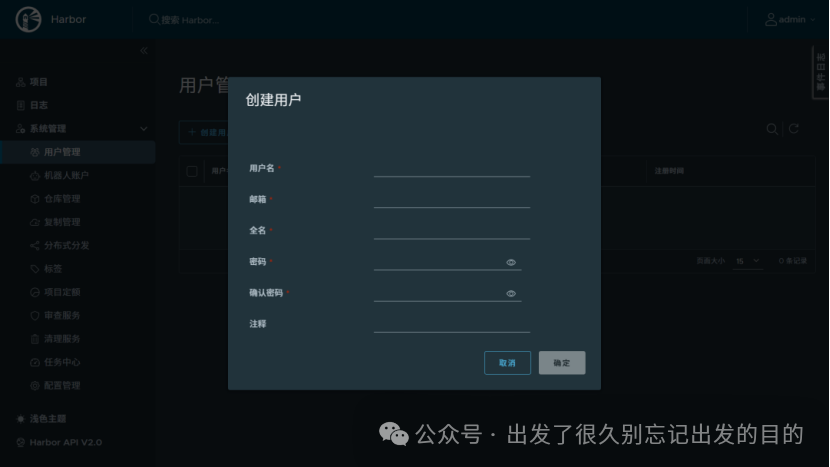Open the right-edge side panel tab
The image size is (830, 467).
[820, 73]
